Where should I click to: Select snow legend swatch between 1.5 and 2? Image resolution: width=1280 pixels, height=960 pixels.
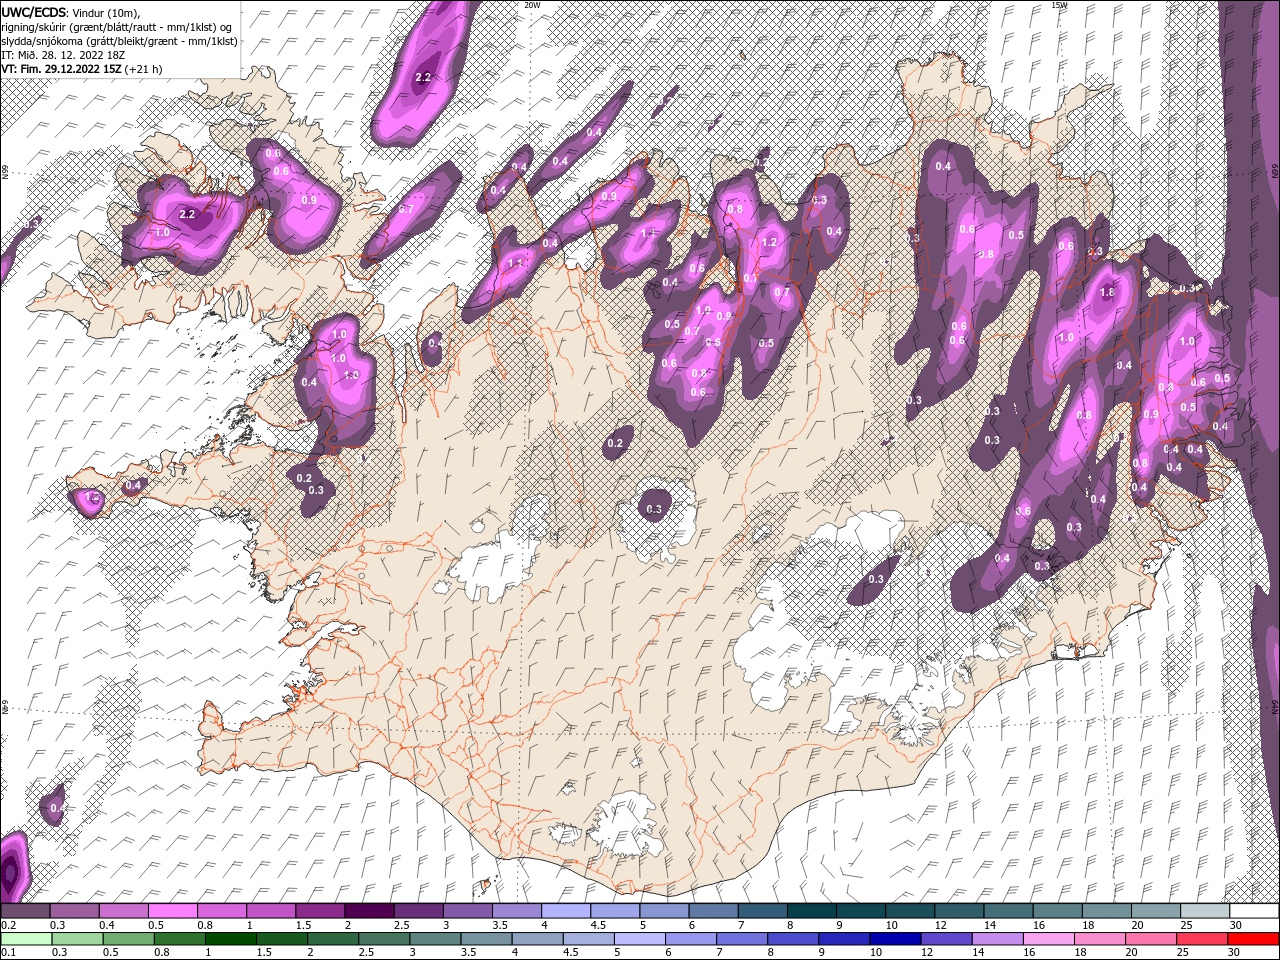point(320,911)
